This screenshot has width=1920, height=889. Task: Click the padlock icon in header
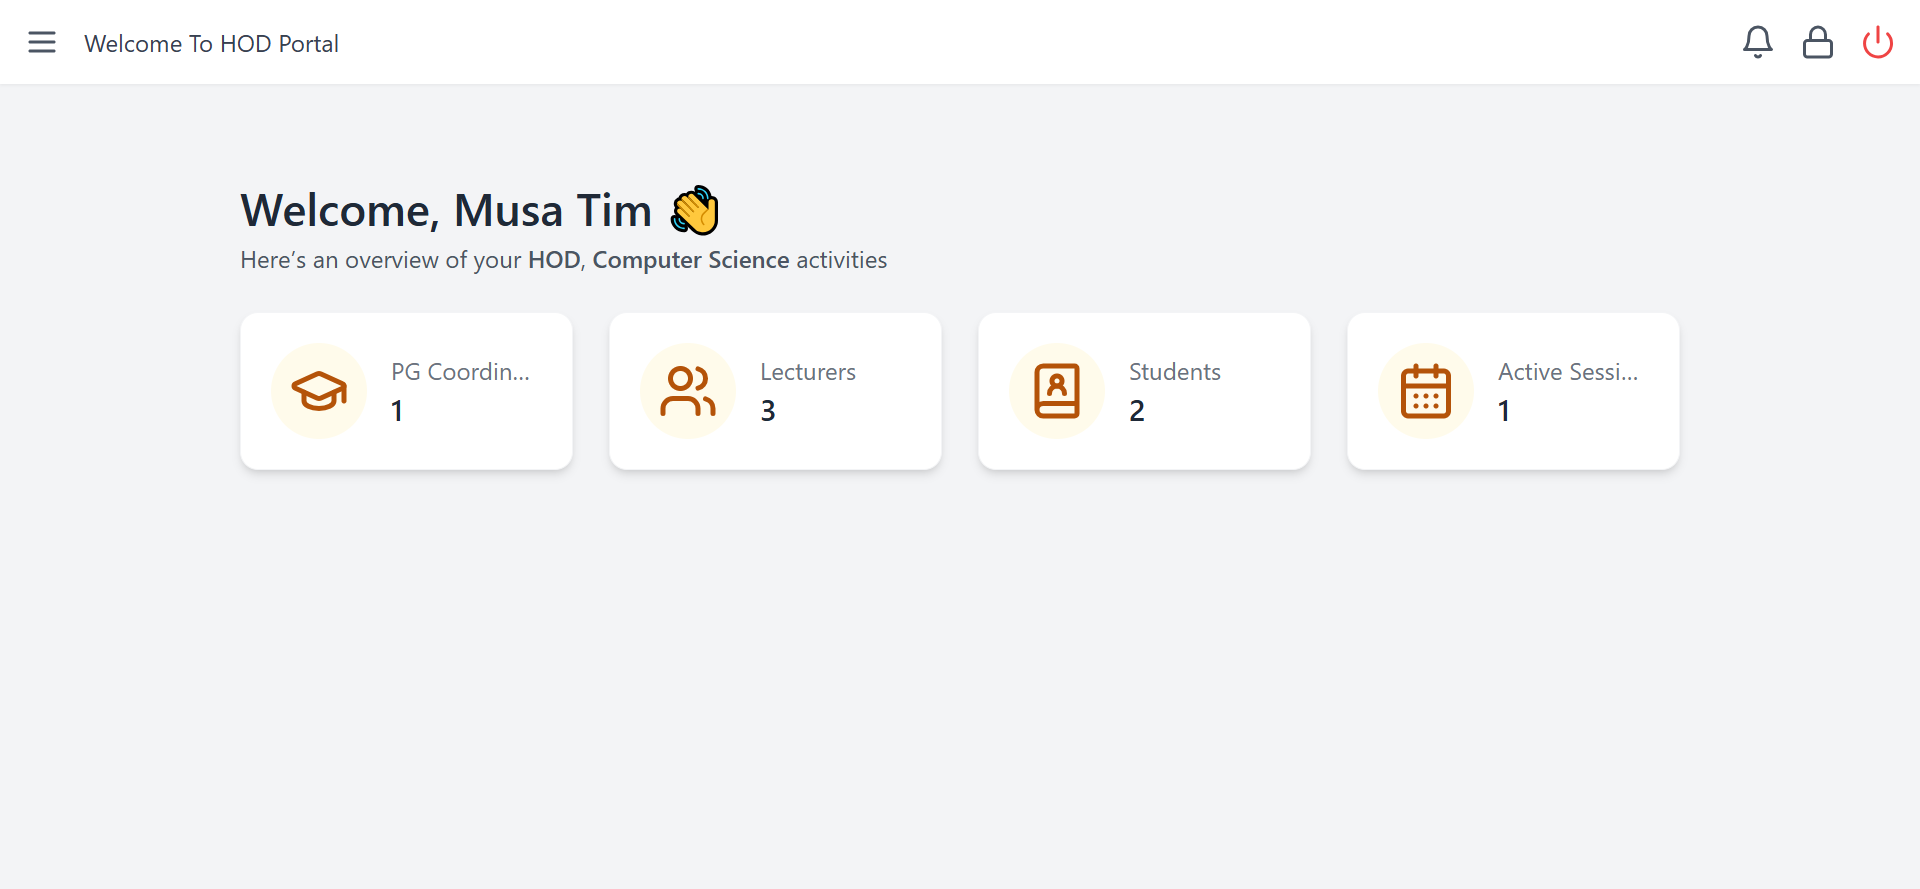tap(1818, 42)
